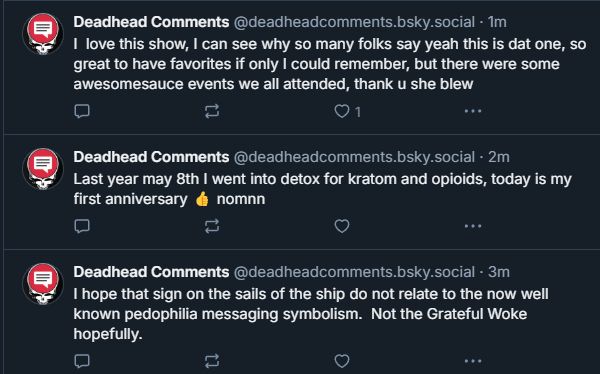
Task: Open Deadhead Comments avatar on the second post
Action: click(x=43, y=169)
